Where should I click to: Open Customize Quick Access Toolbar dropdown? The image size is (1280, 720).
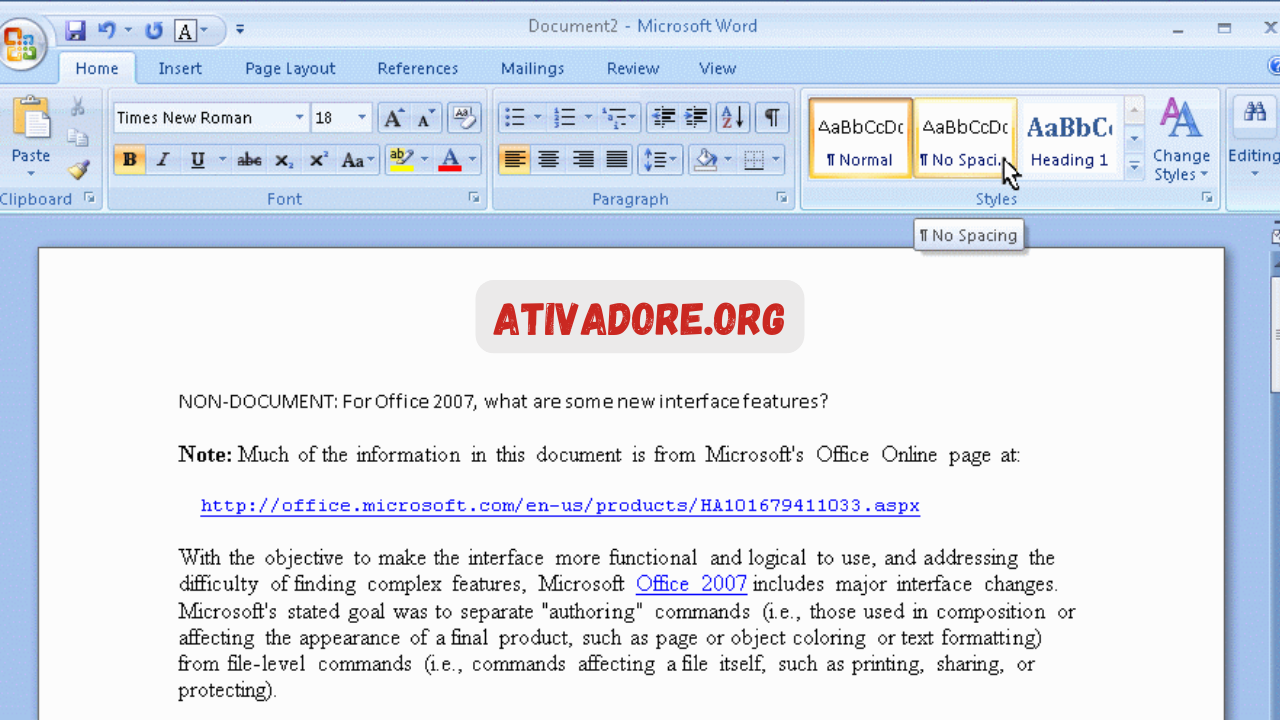240,30
